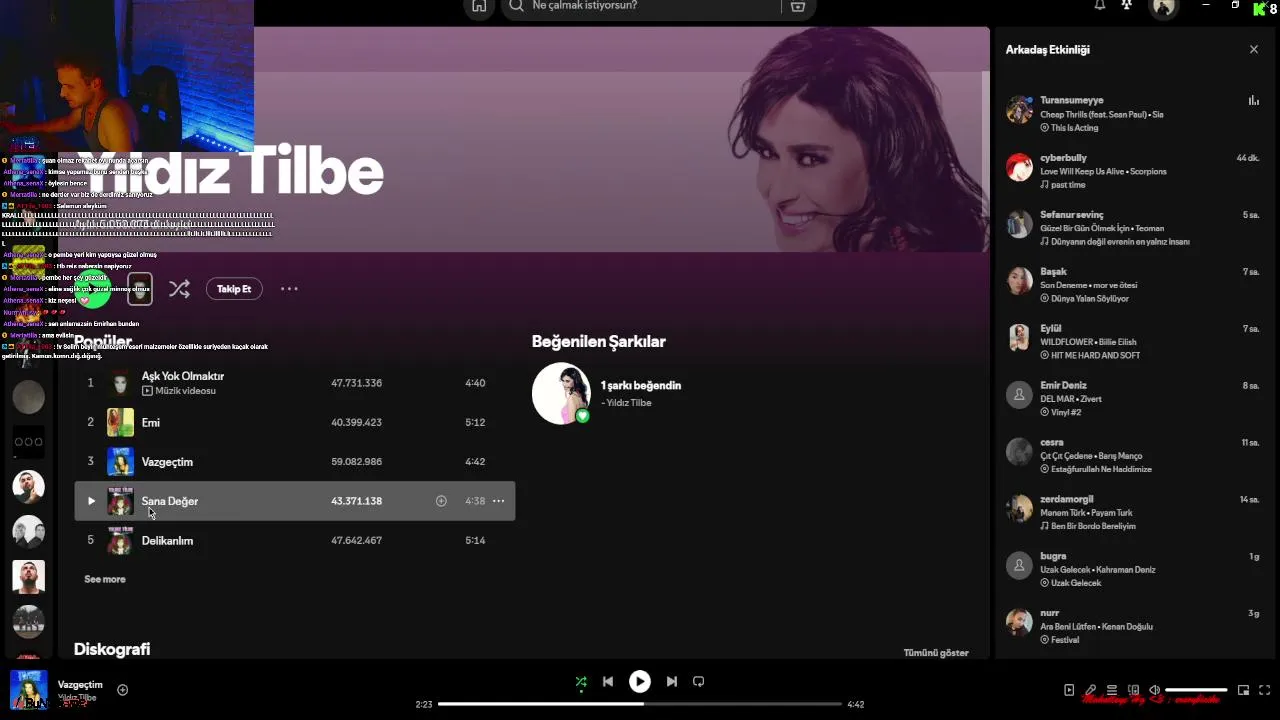This screenshot has width=1280, height=720.
Task: Open Emir Deniz's profile icon
Action: click(x=1019, y=394)
